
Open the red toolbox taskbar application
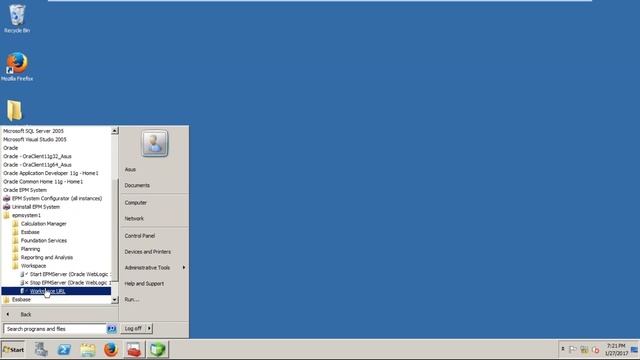(x=134, y=350)
